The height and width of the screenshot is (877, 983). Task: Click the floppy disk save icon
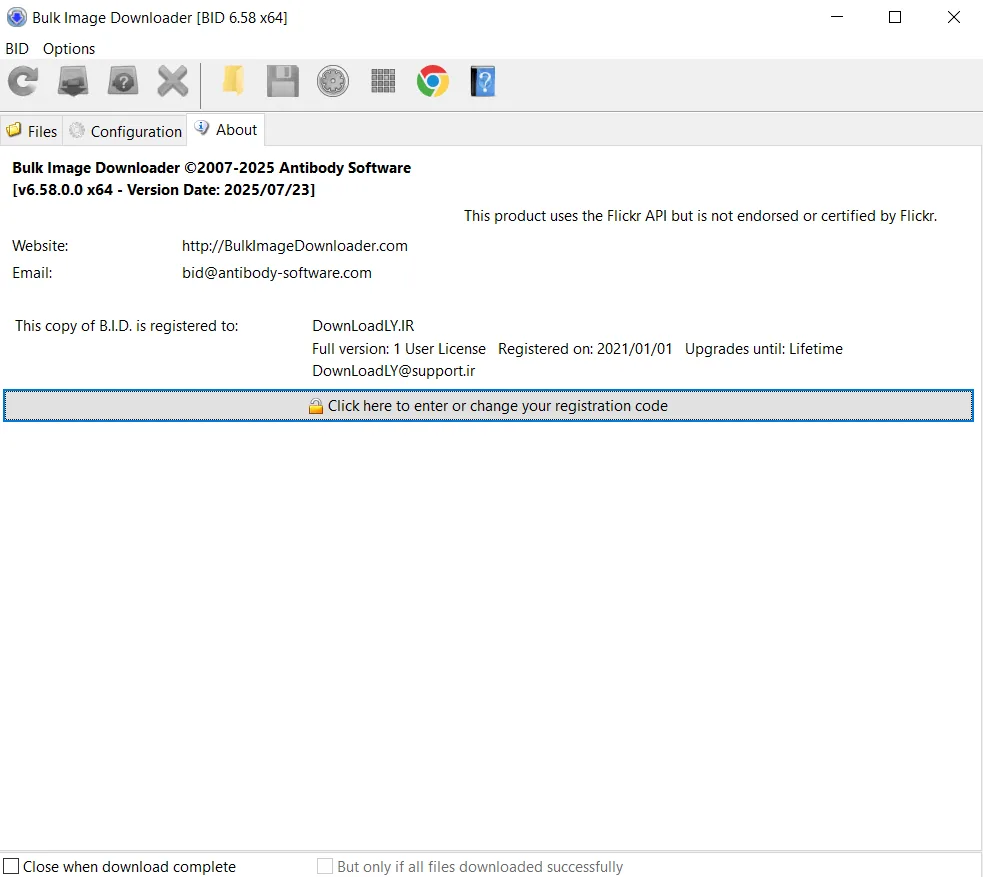click(283, 81)
